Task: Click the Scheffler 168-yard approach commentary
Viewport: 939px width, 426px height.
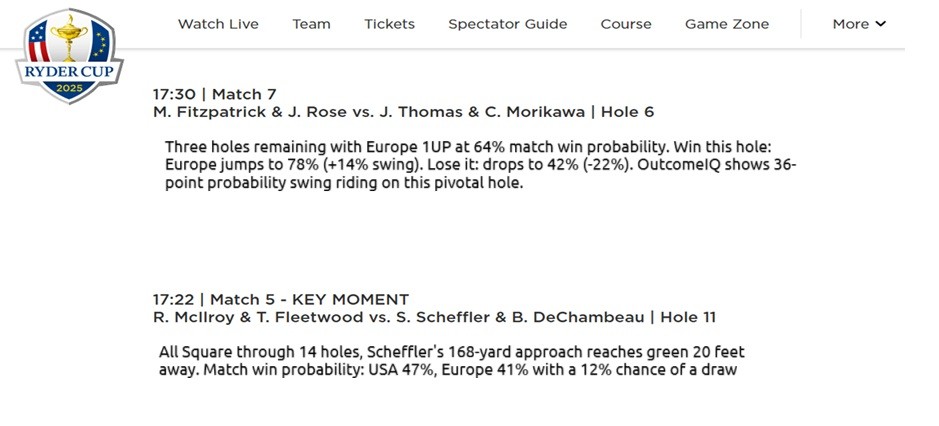Action: [x=450, y=362]
